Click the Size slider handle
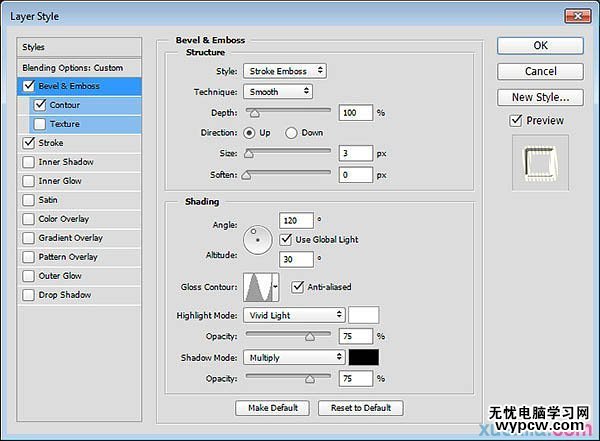 click(x=249, y=154)
